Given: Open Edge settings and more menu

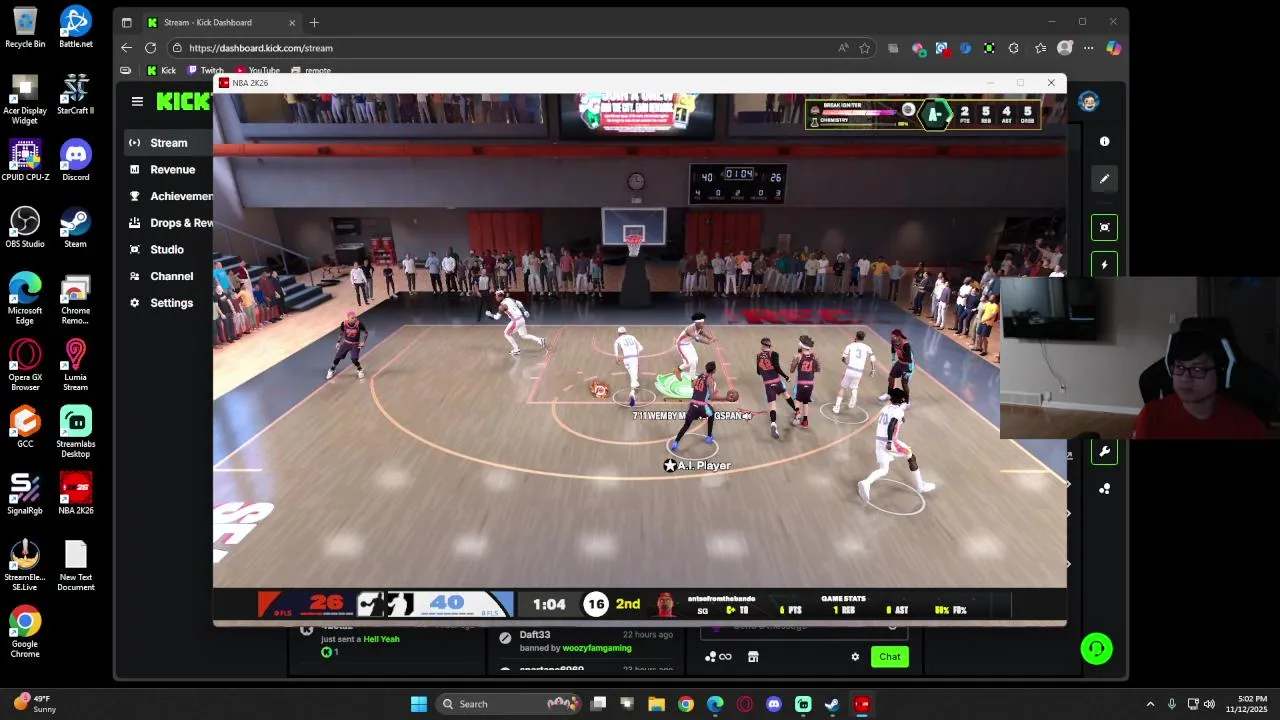Looking at the screenshot, I should pyautogui.click(x=1089, y=48).
